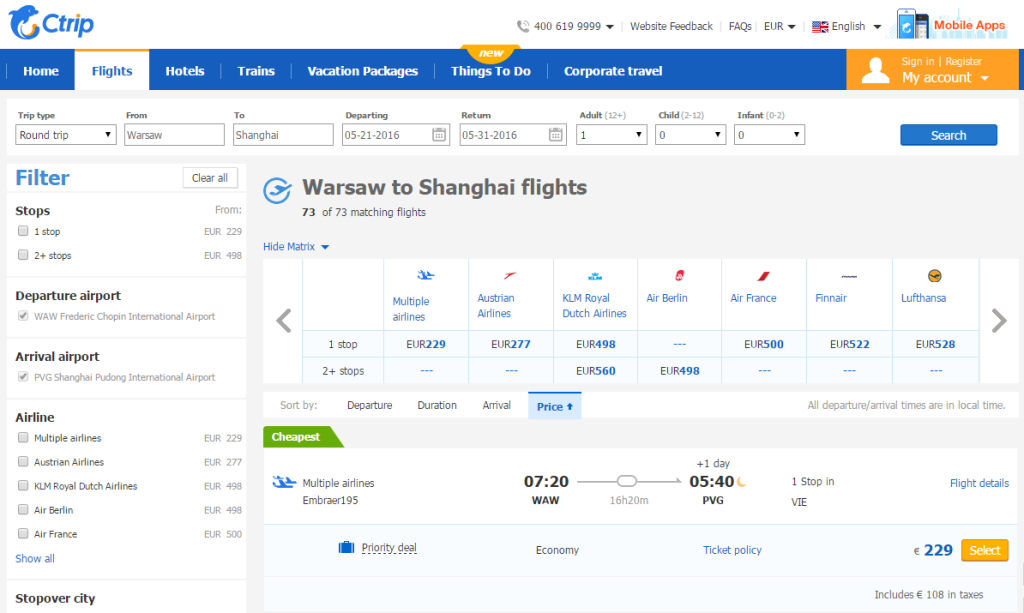Viewport: 1024px width, 613px height.
Task: Check the Multiple airlines filter
Action: tap(23, 437)
